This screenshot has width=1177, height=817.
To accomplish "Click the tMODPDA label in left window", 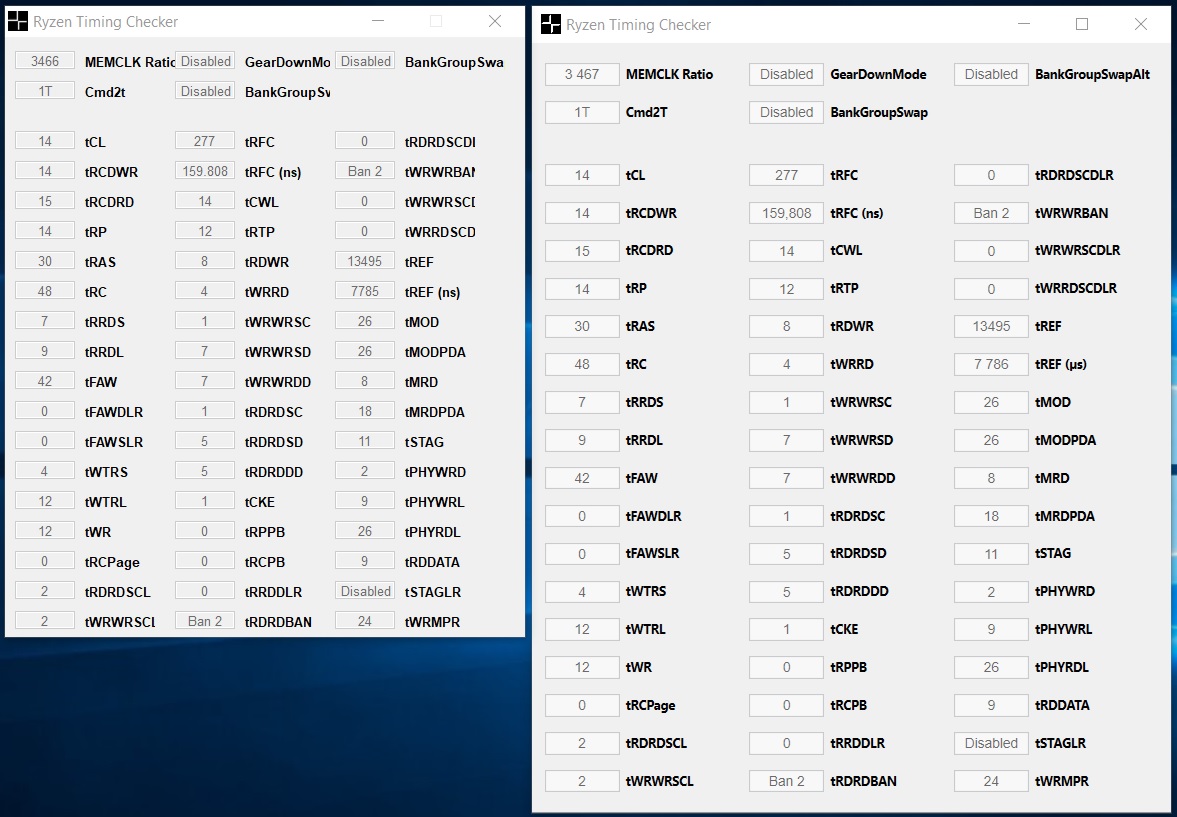I will (435, 352).
